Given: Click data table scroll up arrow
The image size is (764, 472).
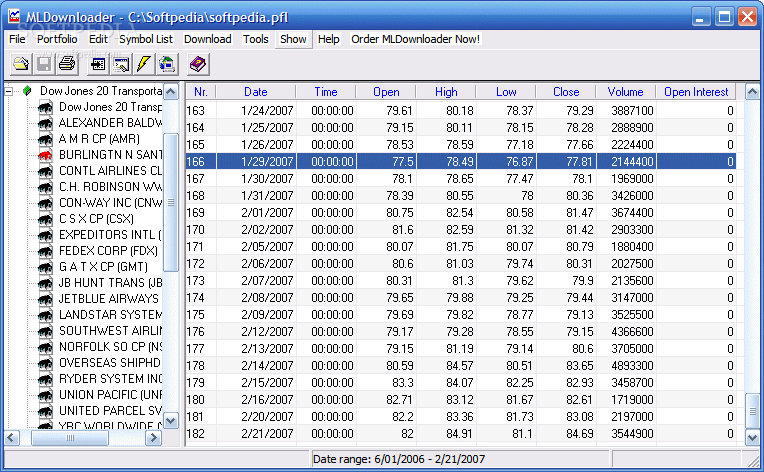Looking at the screenshot, I should 752,92.
